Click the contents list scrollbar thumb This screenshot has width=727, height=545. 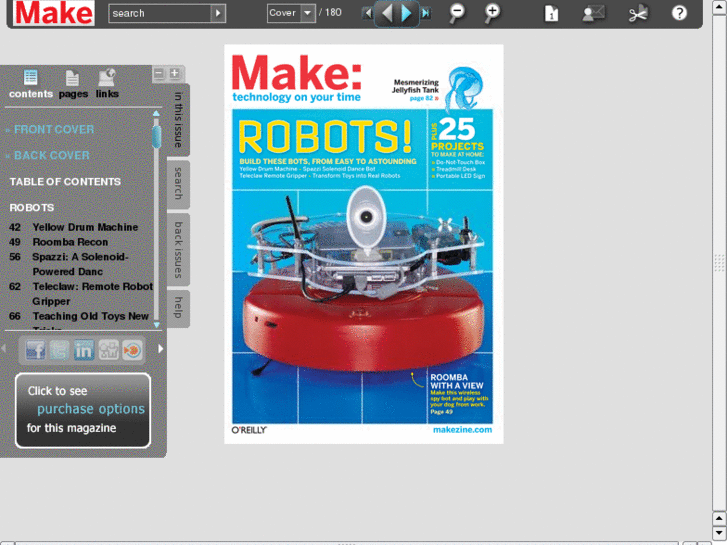157,135
